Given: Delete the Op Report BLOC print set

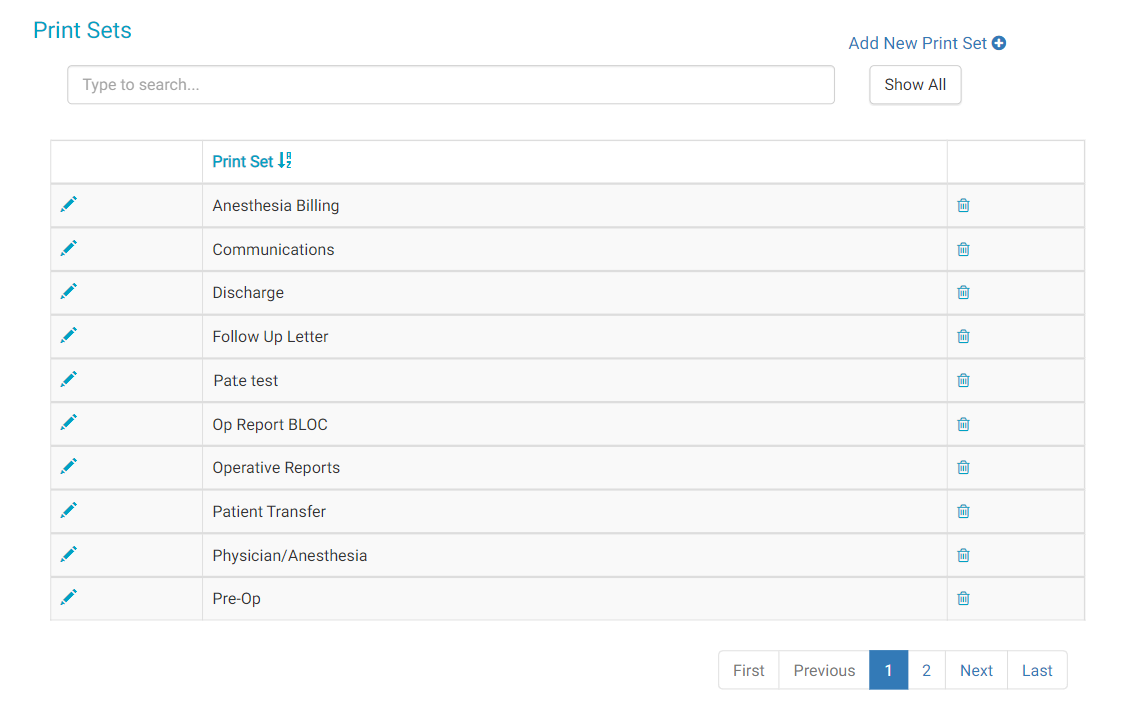Looking at the screenshot, I should pos(963,424).
